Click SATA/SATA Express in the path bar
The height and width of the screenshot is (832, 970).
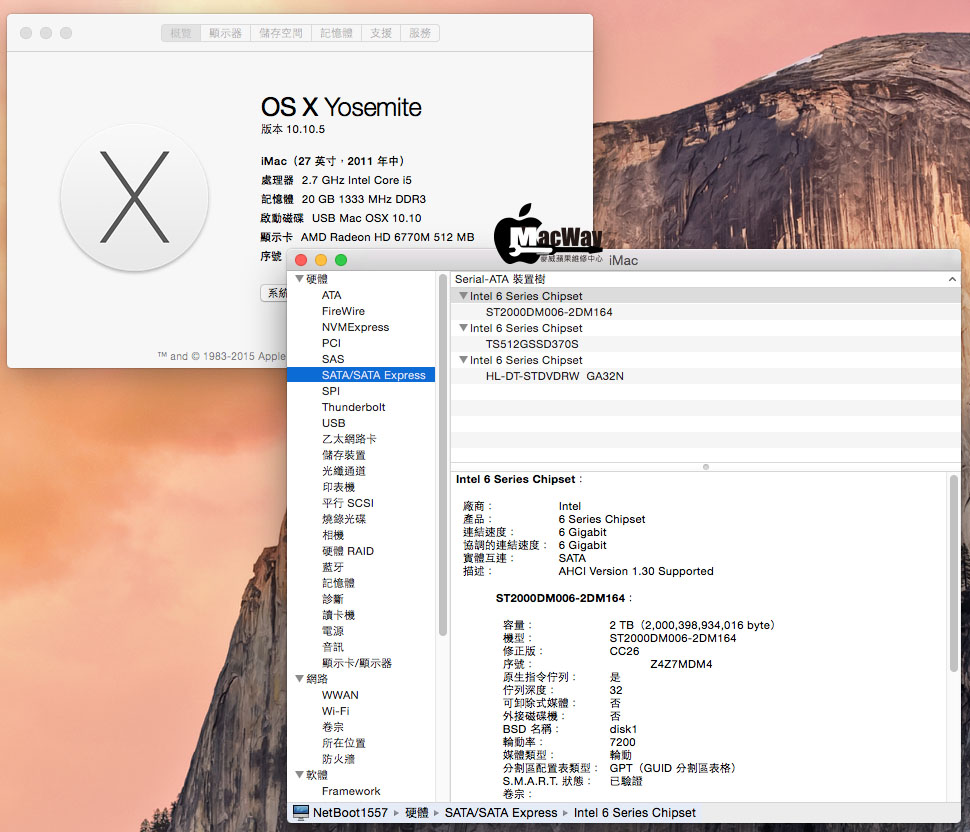coord(500,812)
